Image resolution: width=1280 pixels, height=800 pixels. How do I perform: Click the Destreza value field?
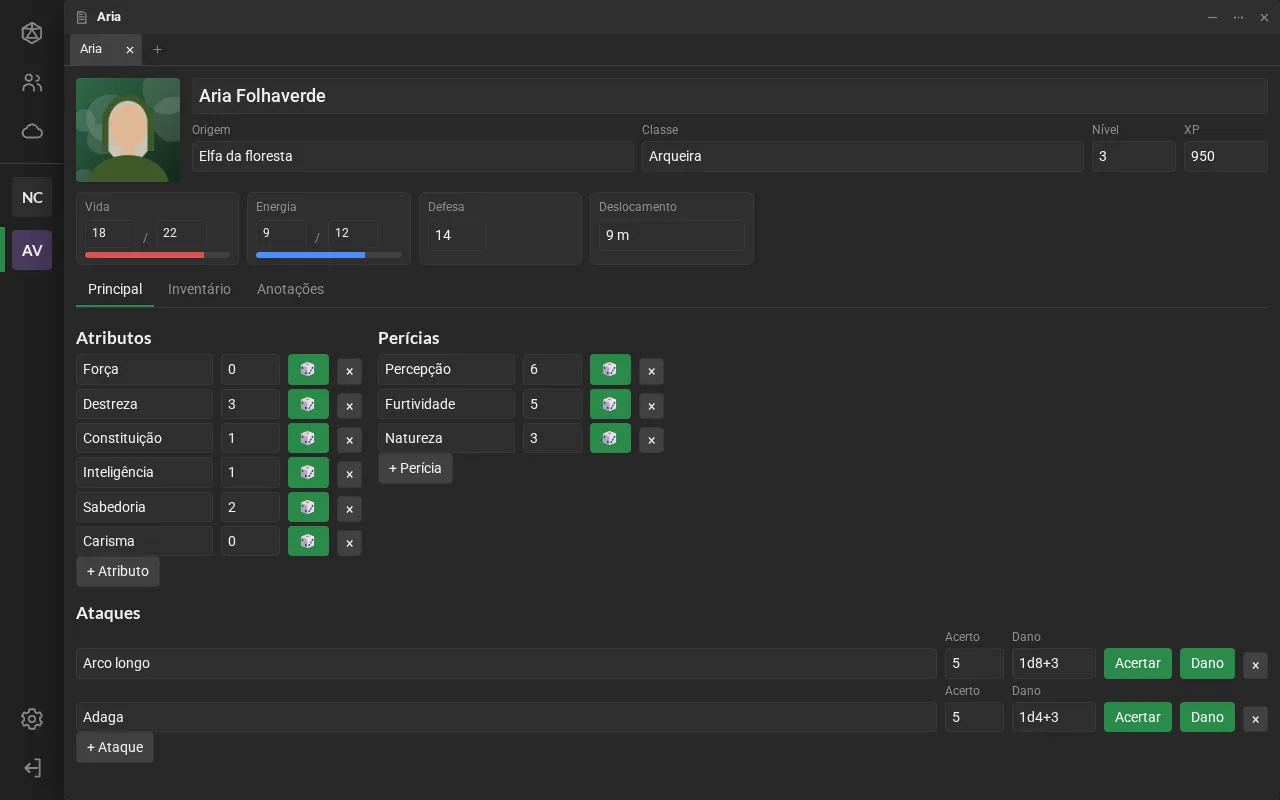pyautogui.click(x=250, y=404)
